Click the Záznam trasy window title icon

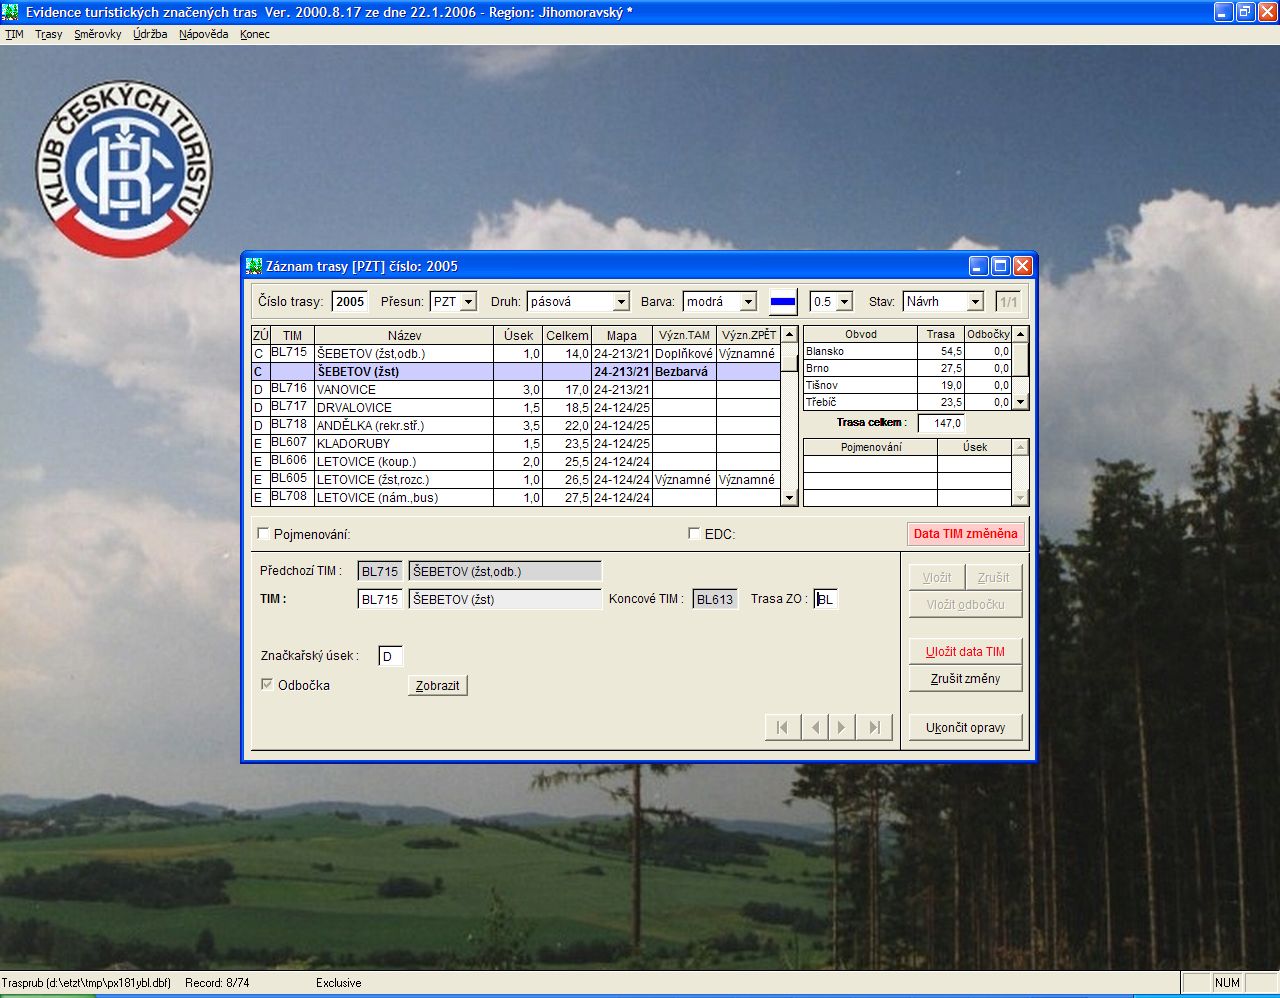(254, 266)
